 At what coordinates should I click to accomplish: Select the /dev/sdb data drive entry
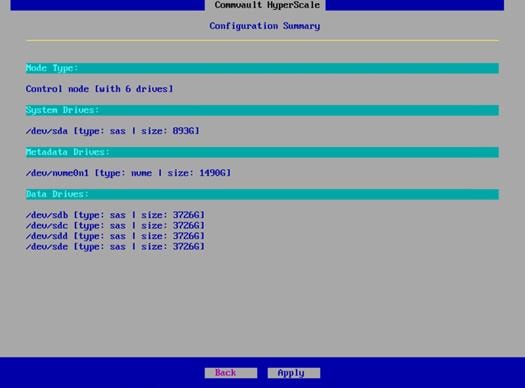pos(116,215)
